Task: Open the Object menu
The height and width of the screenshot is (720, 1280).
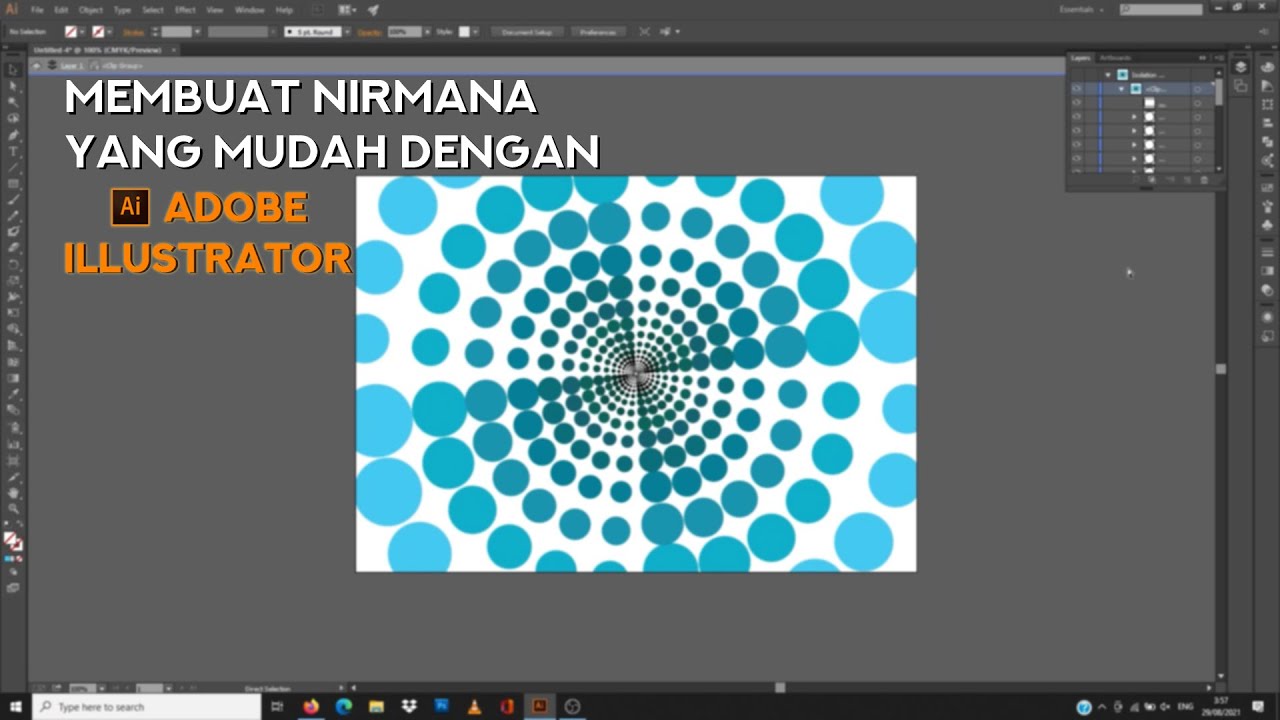Action: pos(91,10)
